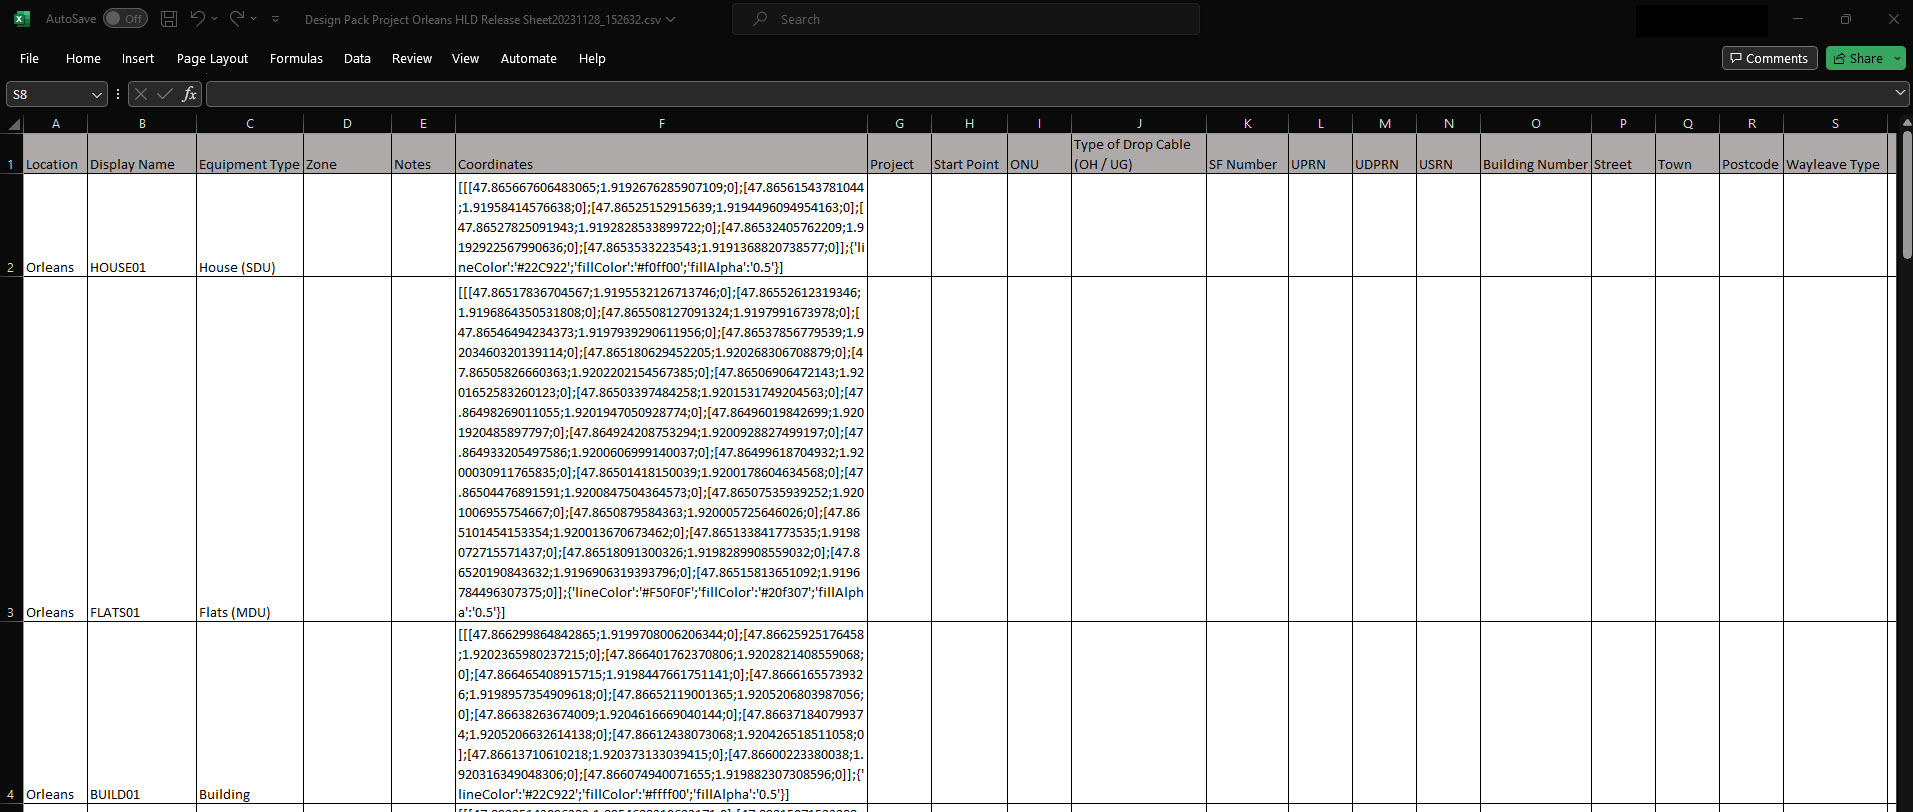Open the Customize Quick Access Toolbar dropdown
The height and width of the screenshot is (812, 1913).
coord(276,19)
